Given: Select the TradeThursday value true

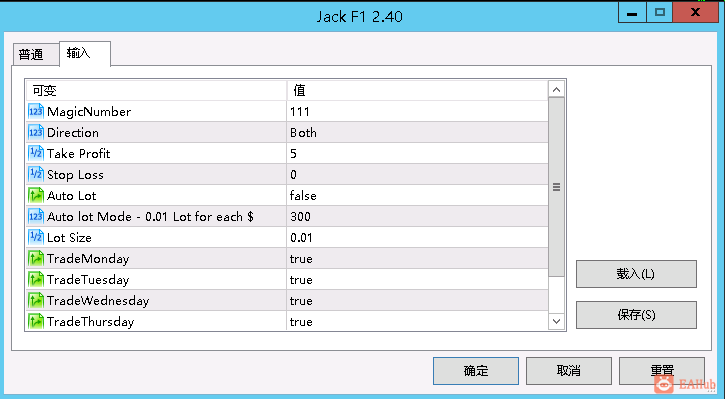Looking at the screenshot, I should click(x=301, y=321).
